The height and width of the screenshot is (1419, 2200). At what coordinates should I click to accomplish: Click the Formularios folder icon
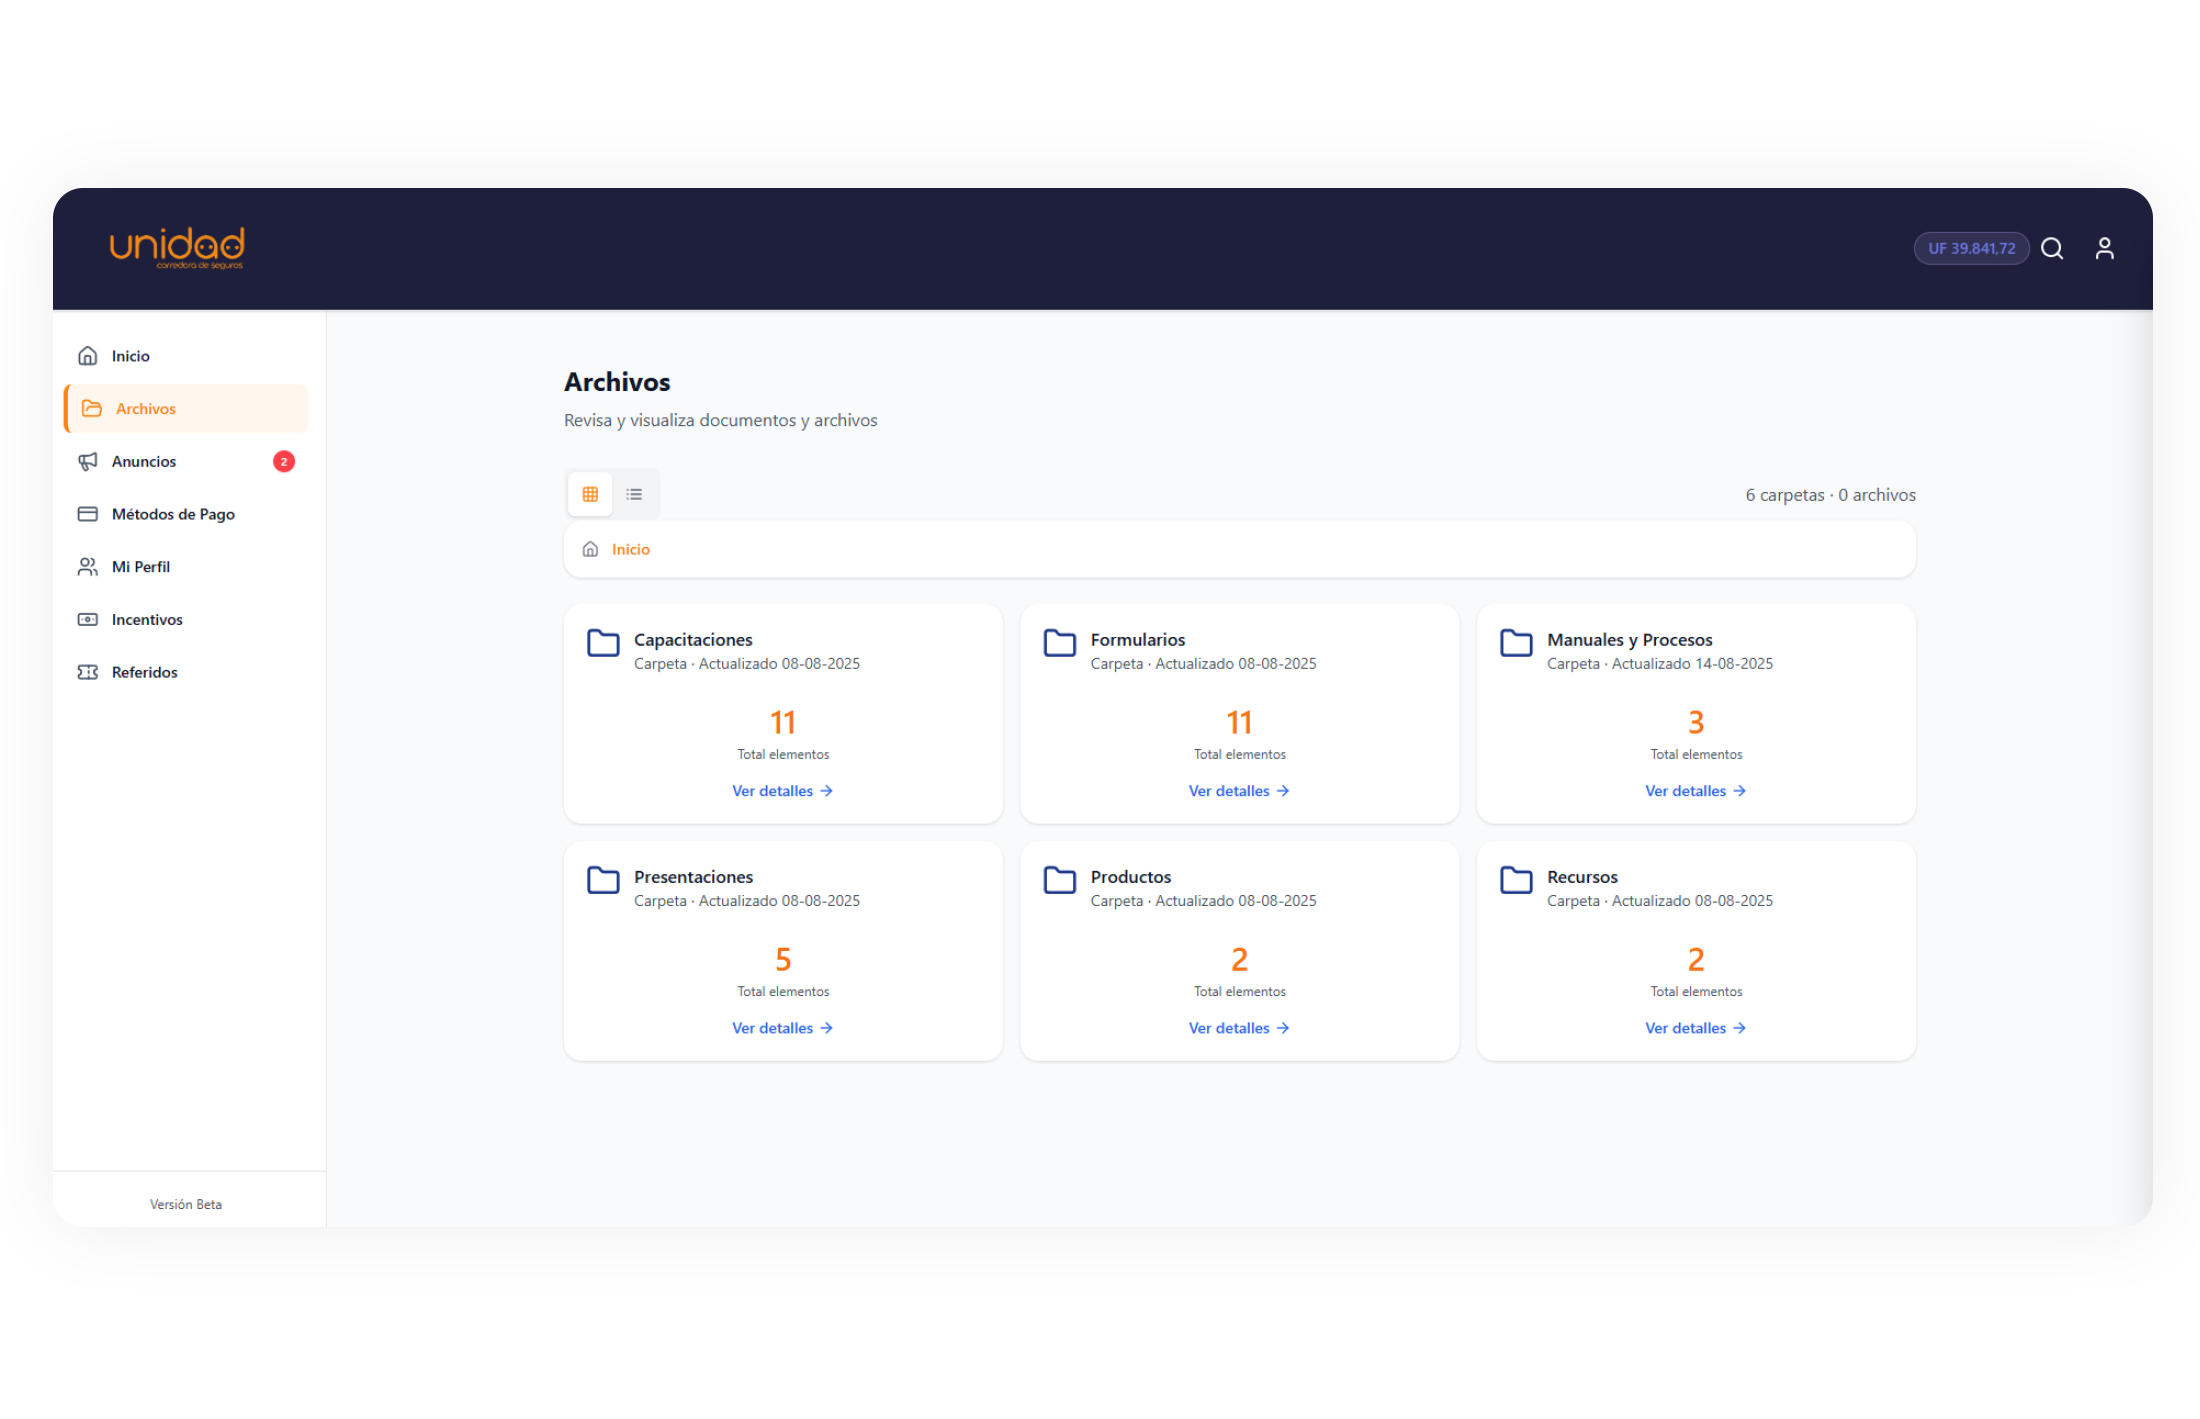point(1059,642)
